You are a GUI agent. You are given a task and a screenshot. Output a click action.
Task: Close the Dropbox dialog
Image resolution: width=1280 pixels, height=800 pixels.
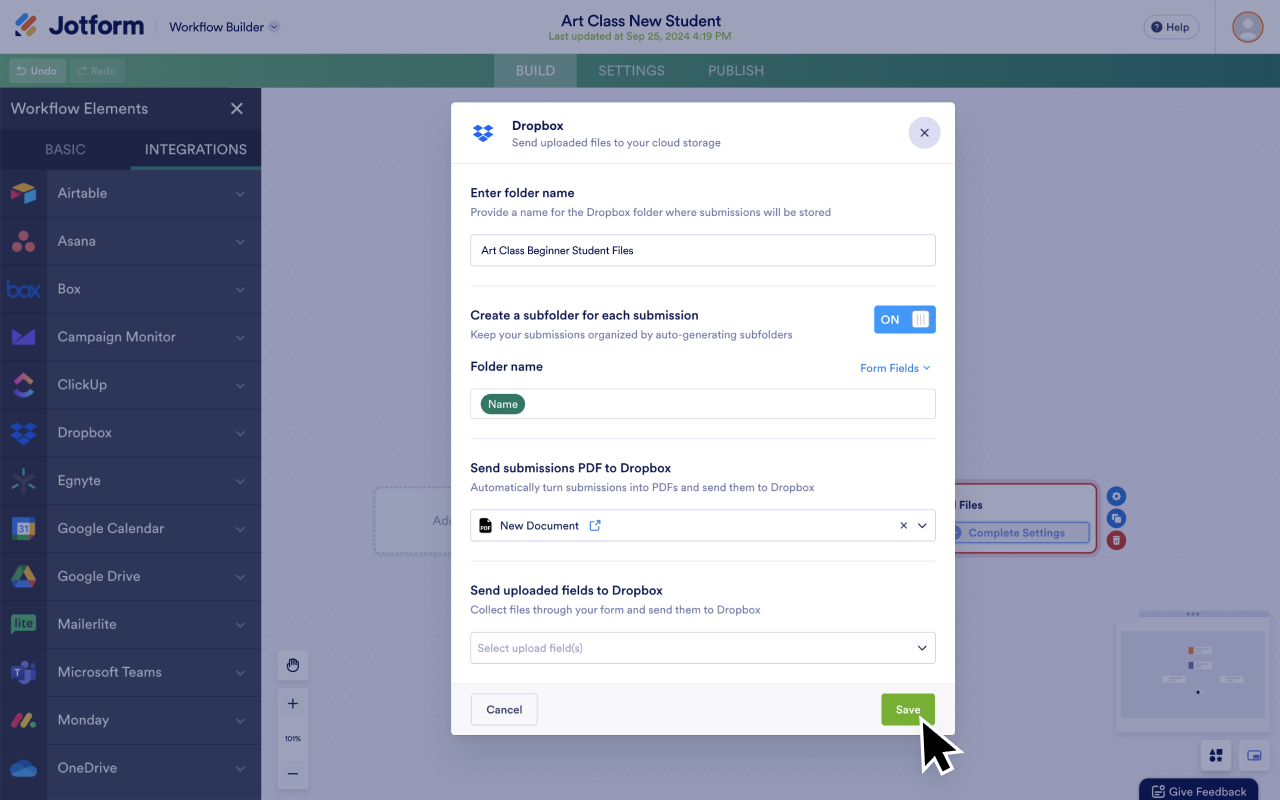[x=924, y=133]
